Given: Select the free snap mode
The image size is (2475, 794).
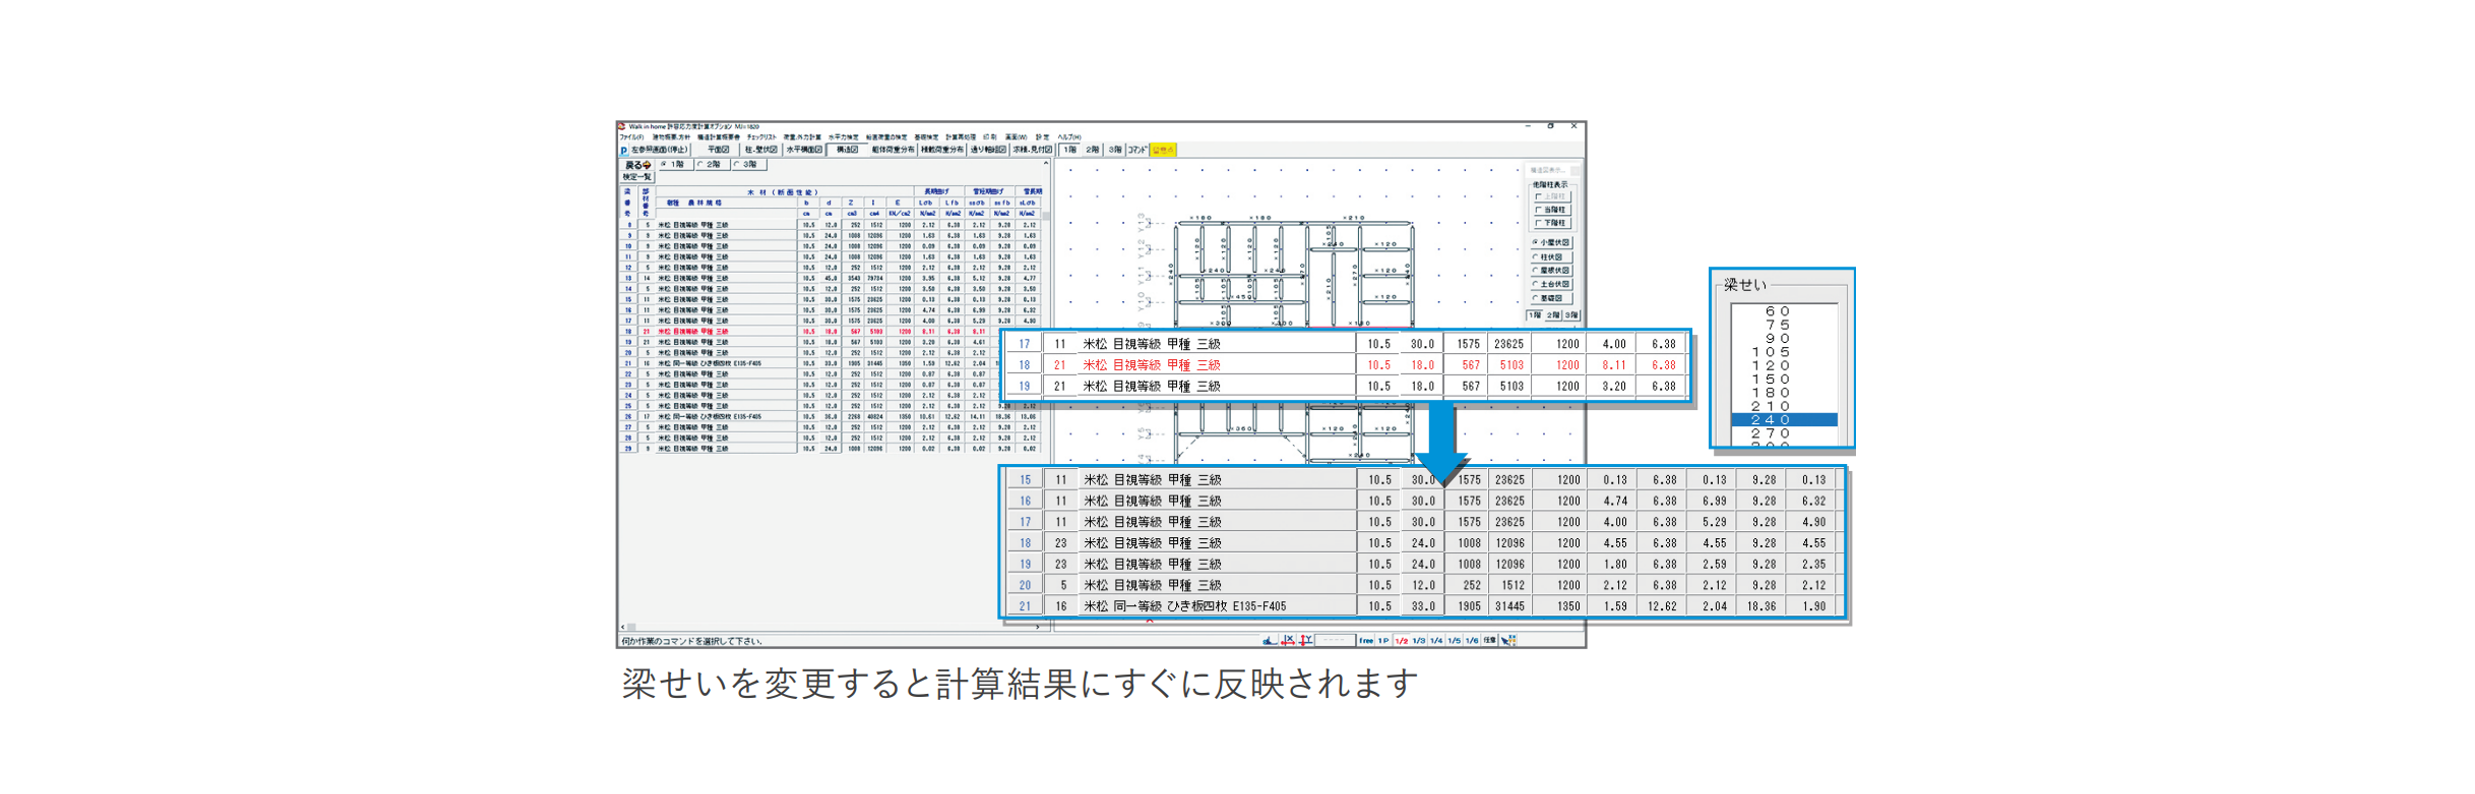Looking at the screenshot, I should tap(1366, 640).
